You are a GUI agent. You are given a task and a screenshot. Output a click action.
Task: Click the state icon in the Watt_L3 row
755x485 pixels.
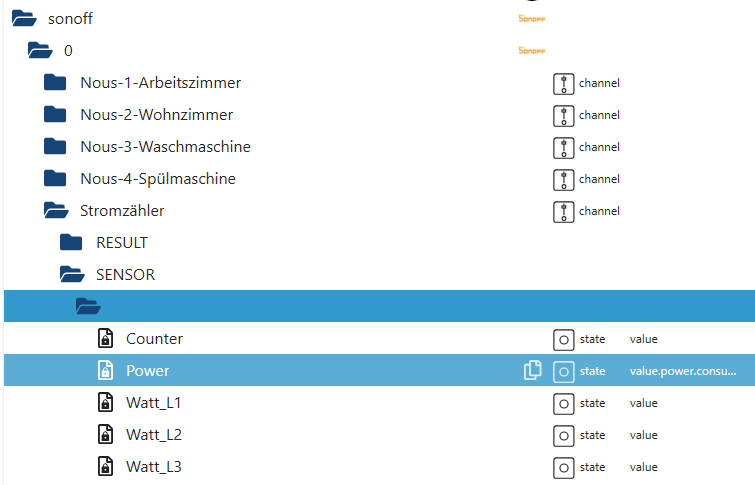point(564,467)
